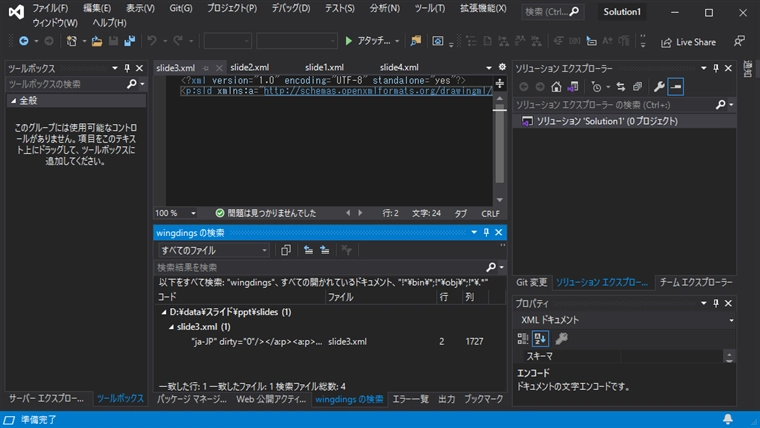Open the 拡張機能(X) menu
The width and height of the screenshot is (760, 428).
(483, 8)
